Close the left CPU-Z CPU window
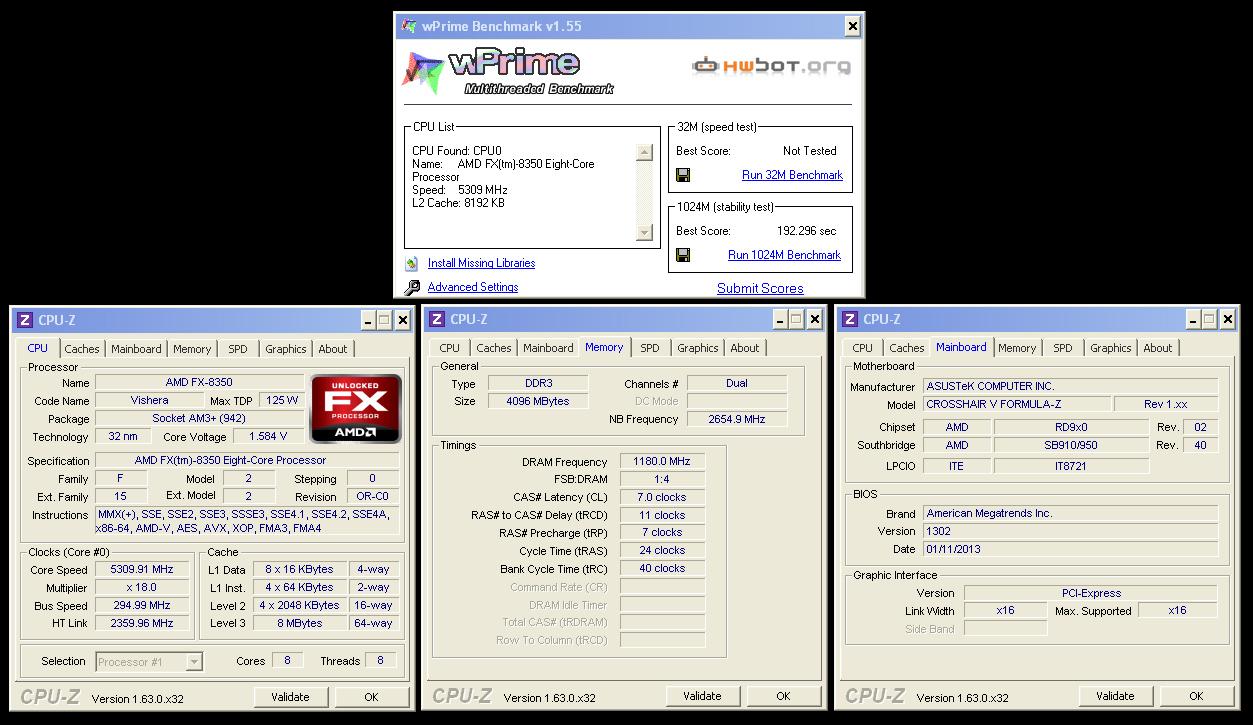This screenshot has height=725, width=1253. 402,320
